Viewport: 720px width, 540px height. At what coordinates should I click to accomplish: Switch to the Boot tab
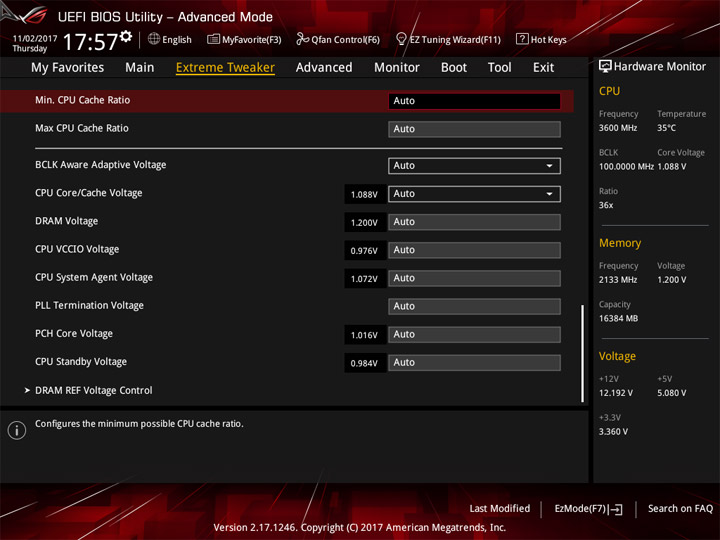coord(454,68)
